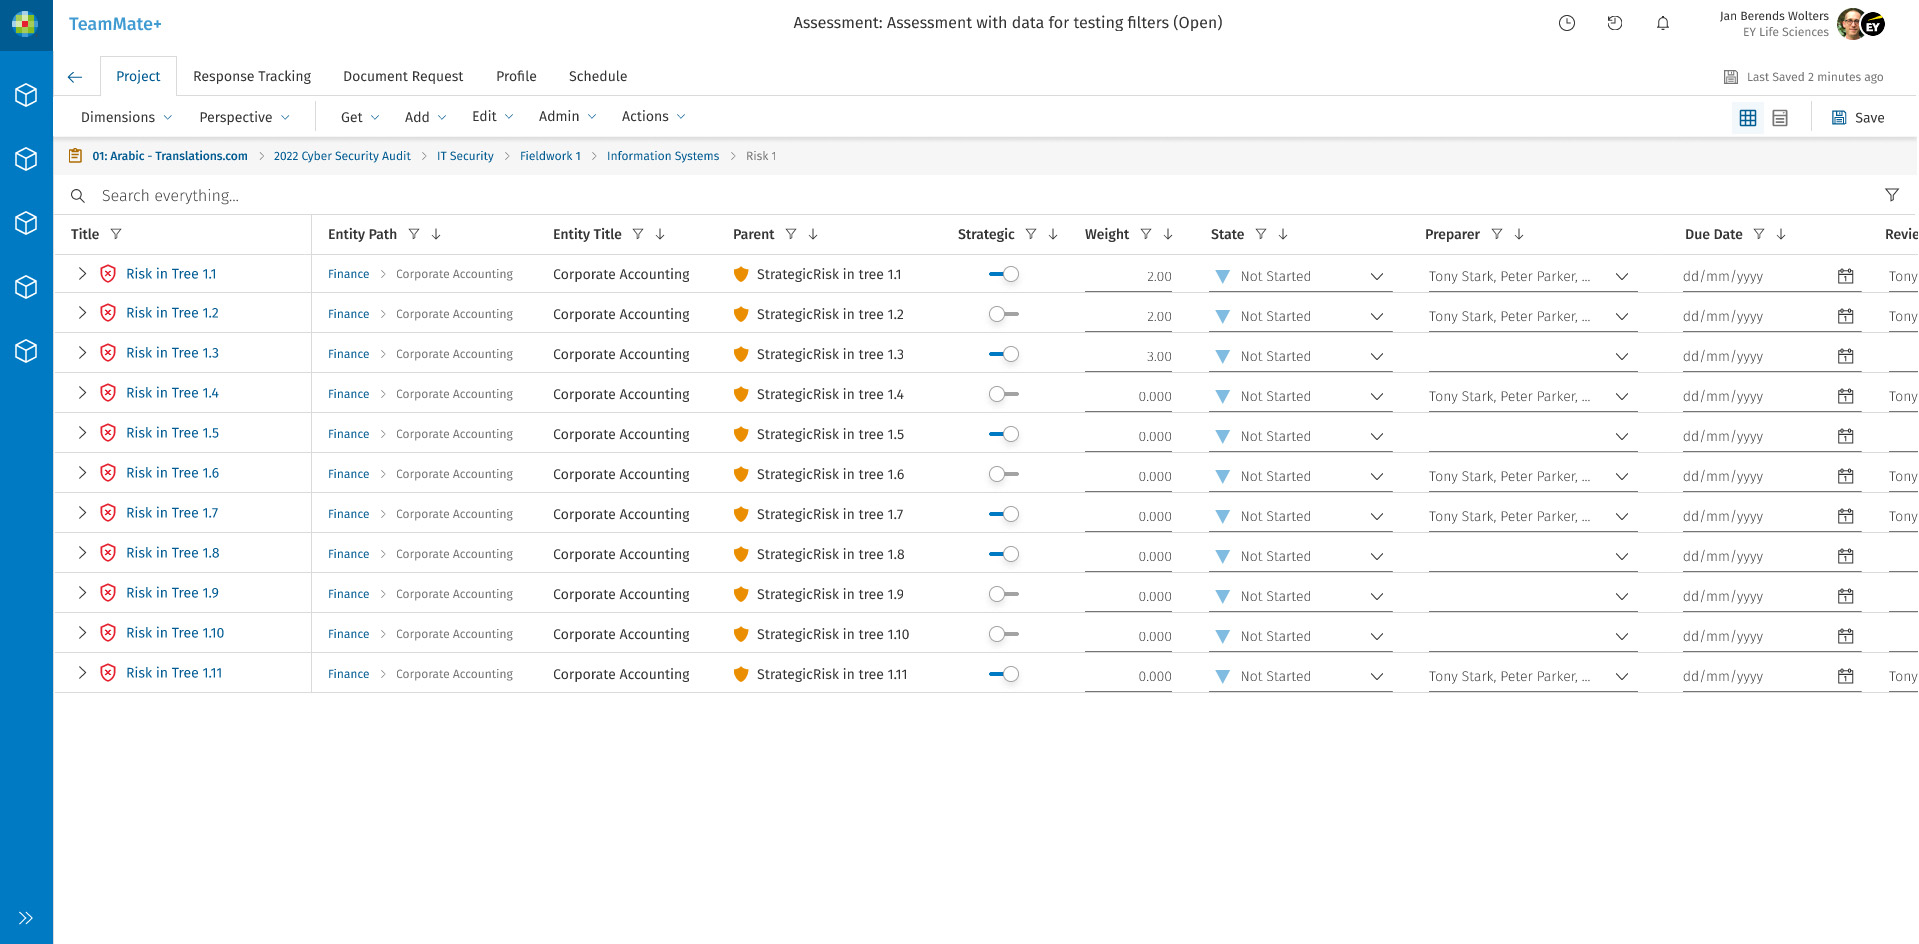Toggle Strategic switch for Risk in Tree 1.2
The height and width of the screenshot is (944, 1919).
coord(1003,314)
